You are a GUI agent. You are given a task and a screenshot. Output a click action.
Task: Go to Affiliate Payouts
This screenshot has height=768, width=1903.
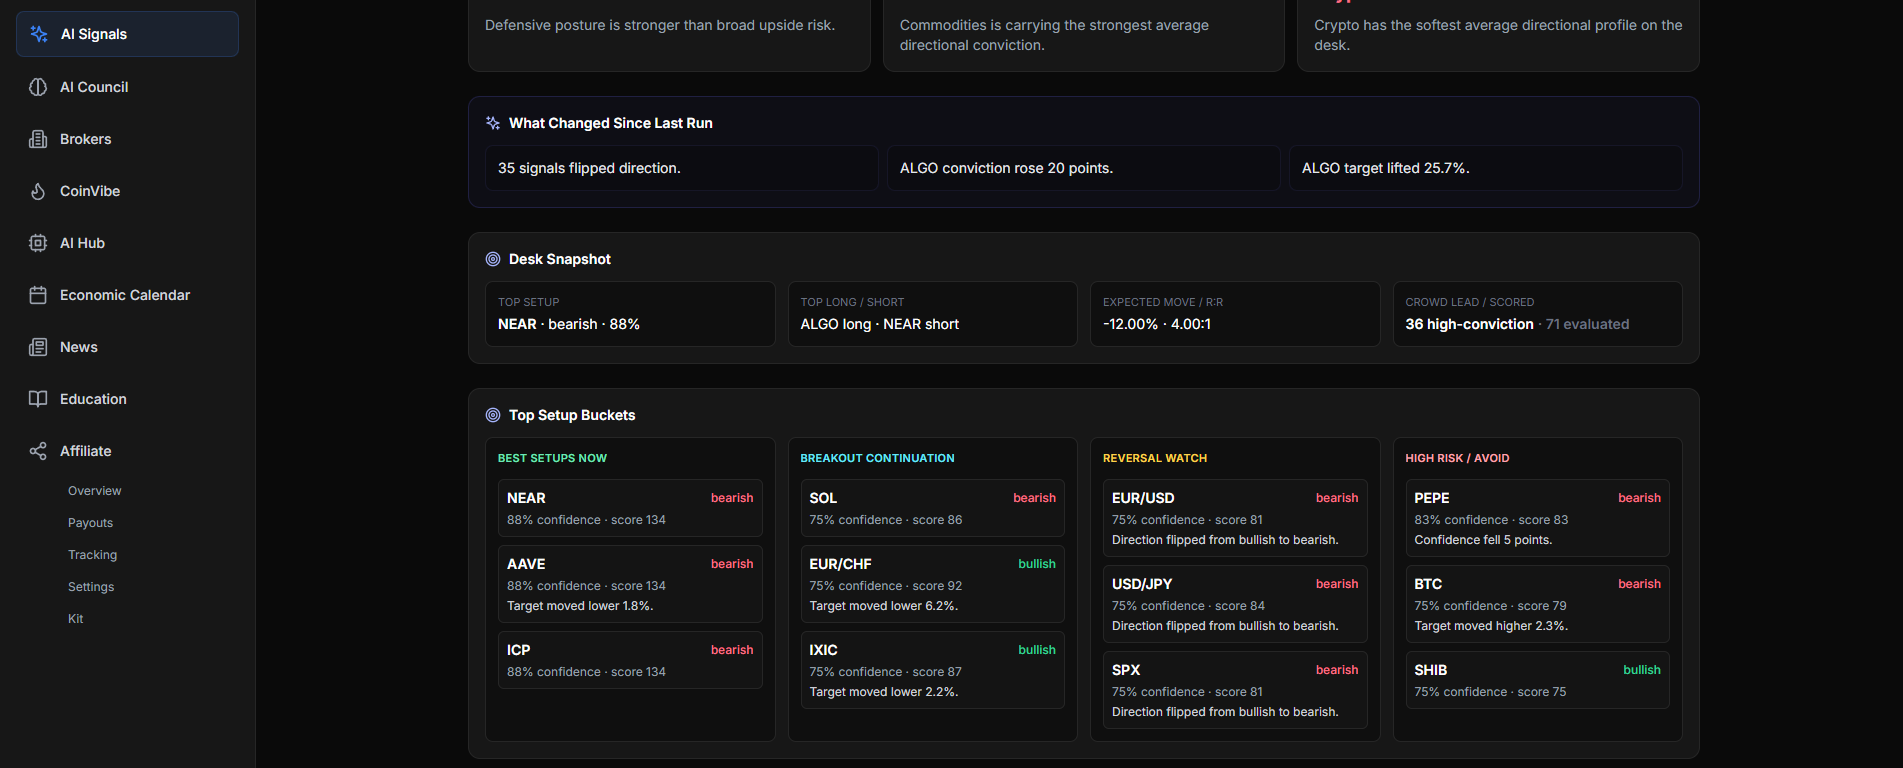coord(90,523)
